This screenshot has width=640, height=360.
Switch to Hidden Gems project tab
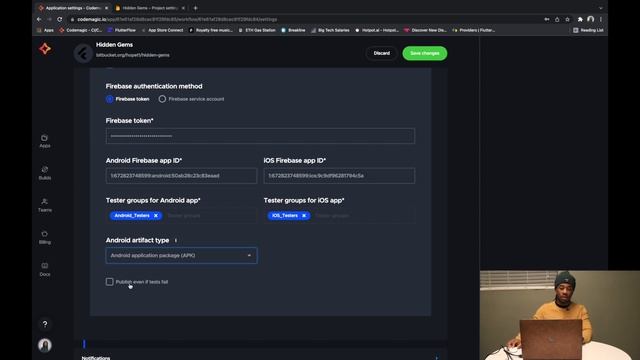(149, 8)
